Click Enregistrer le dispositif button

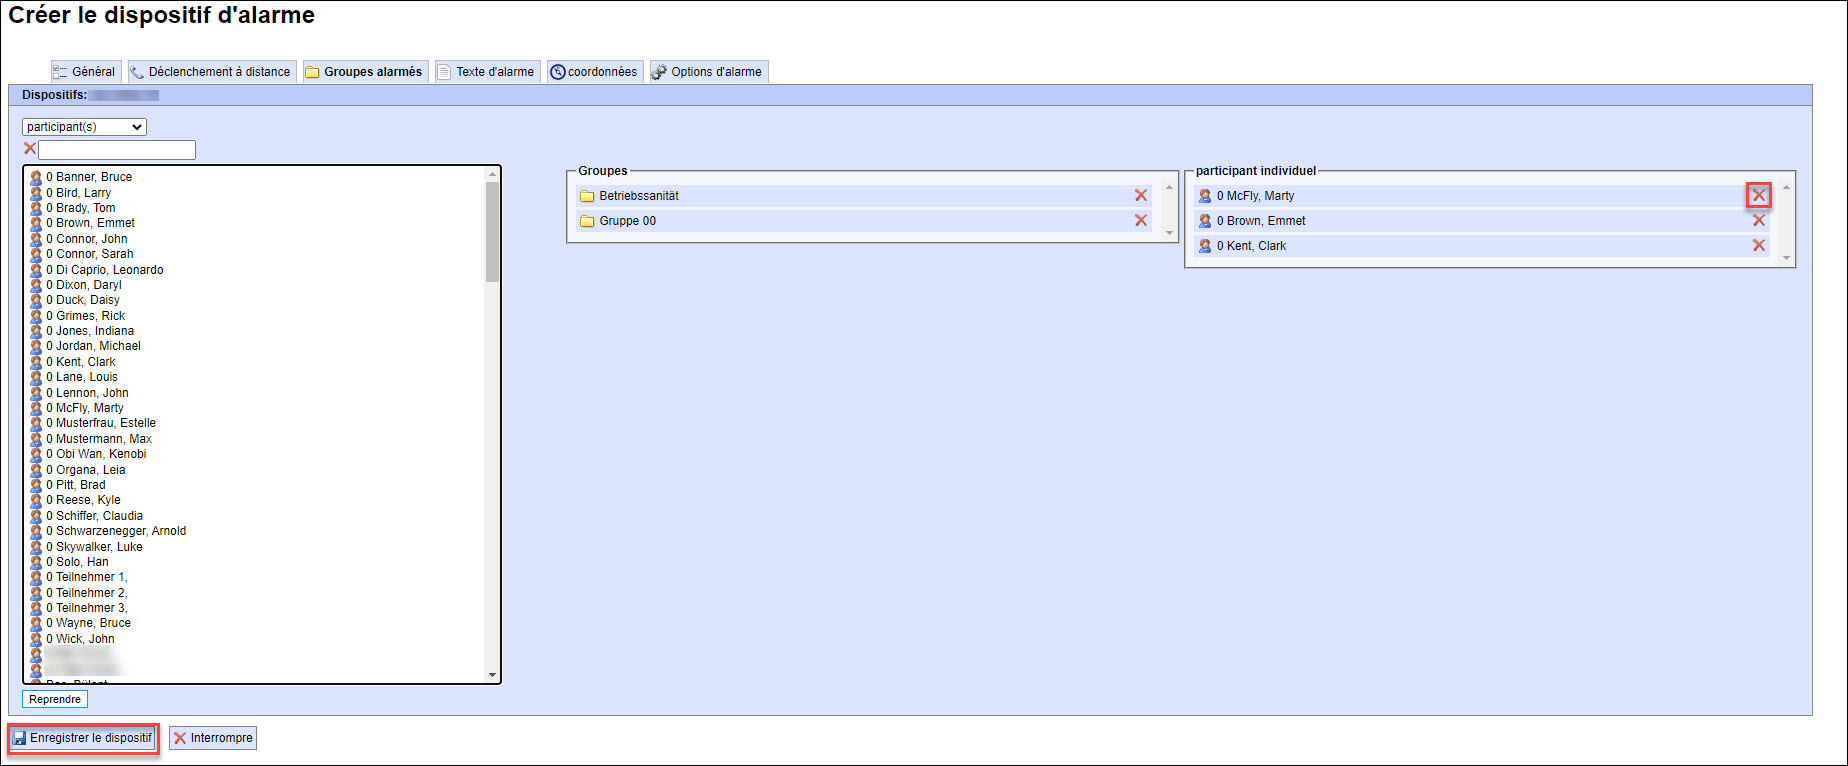coord(83,738)
